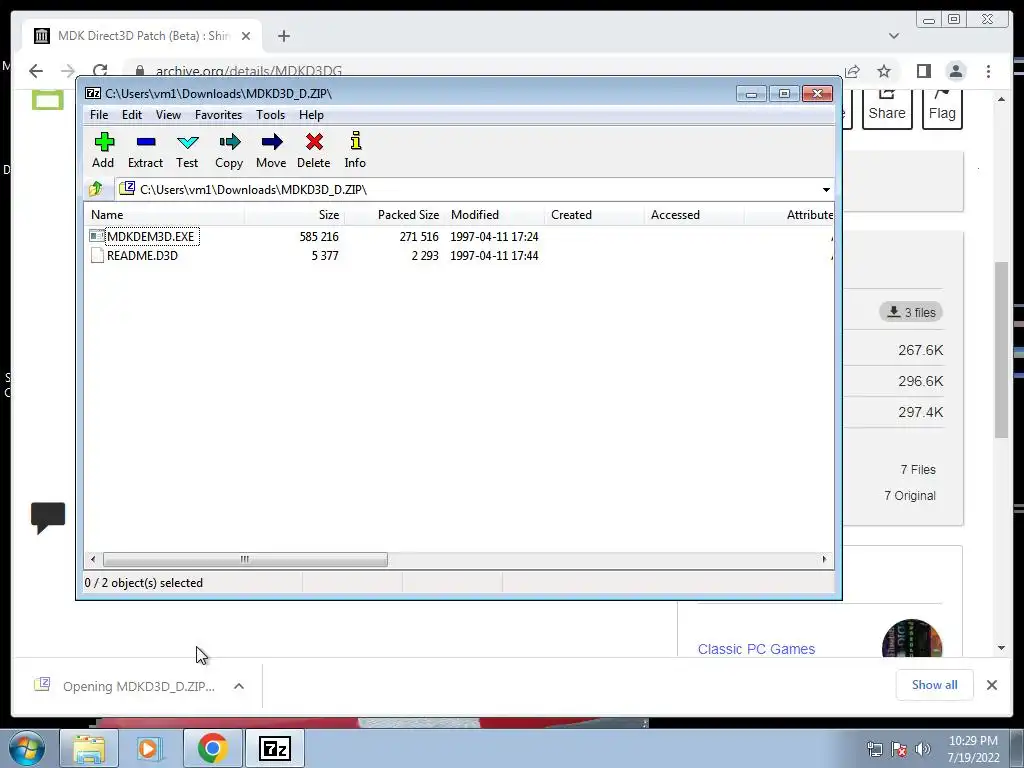Click the left arrow of horizontal scrollbar

point(93,560)
